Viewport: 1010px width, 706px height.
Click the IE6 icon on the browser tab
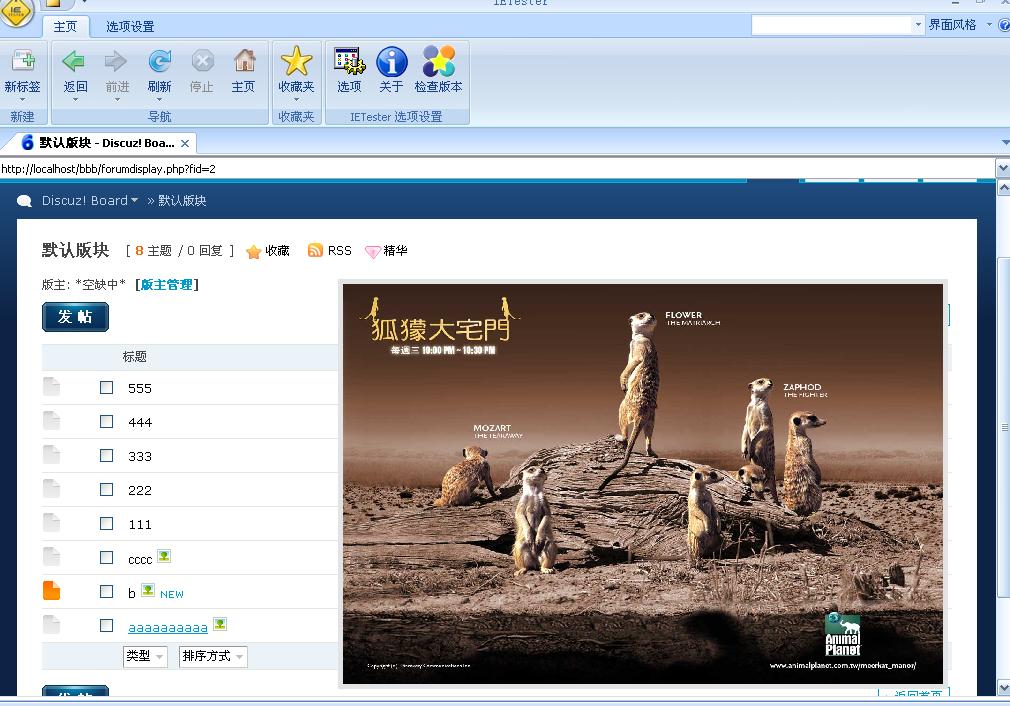[x=27, y=142]
